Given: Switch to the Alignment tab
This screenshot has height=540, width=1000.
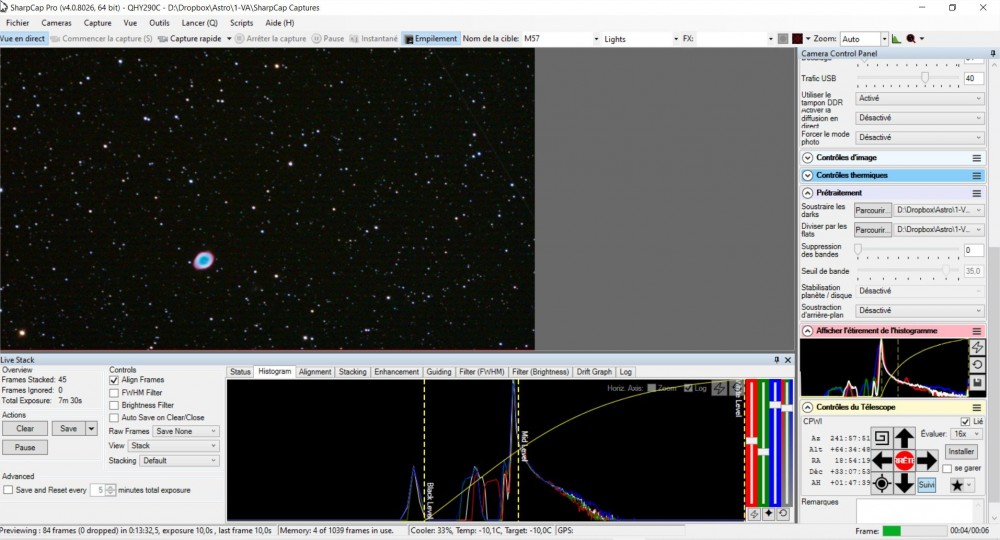Looking at the screenshot, I should coord(315,372).
